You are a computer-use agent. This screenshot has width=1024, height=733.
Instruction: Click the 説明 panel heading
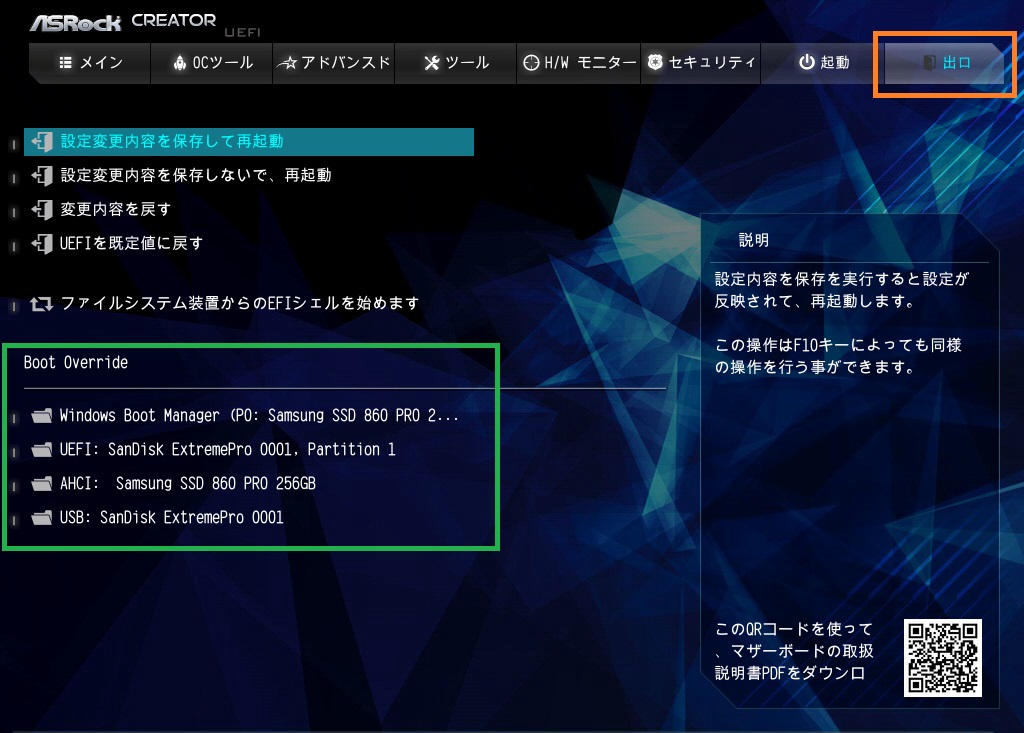754,240
